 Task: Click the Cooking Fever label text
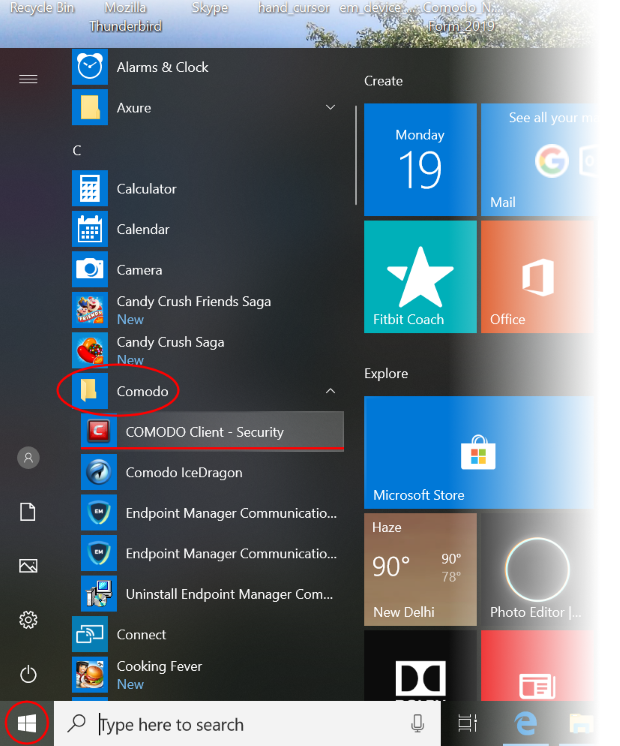(159, 666)
